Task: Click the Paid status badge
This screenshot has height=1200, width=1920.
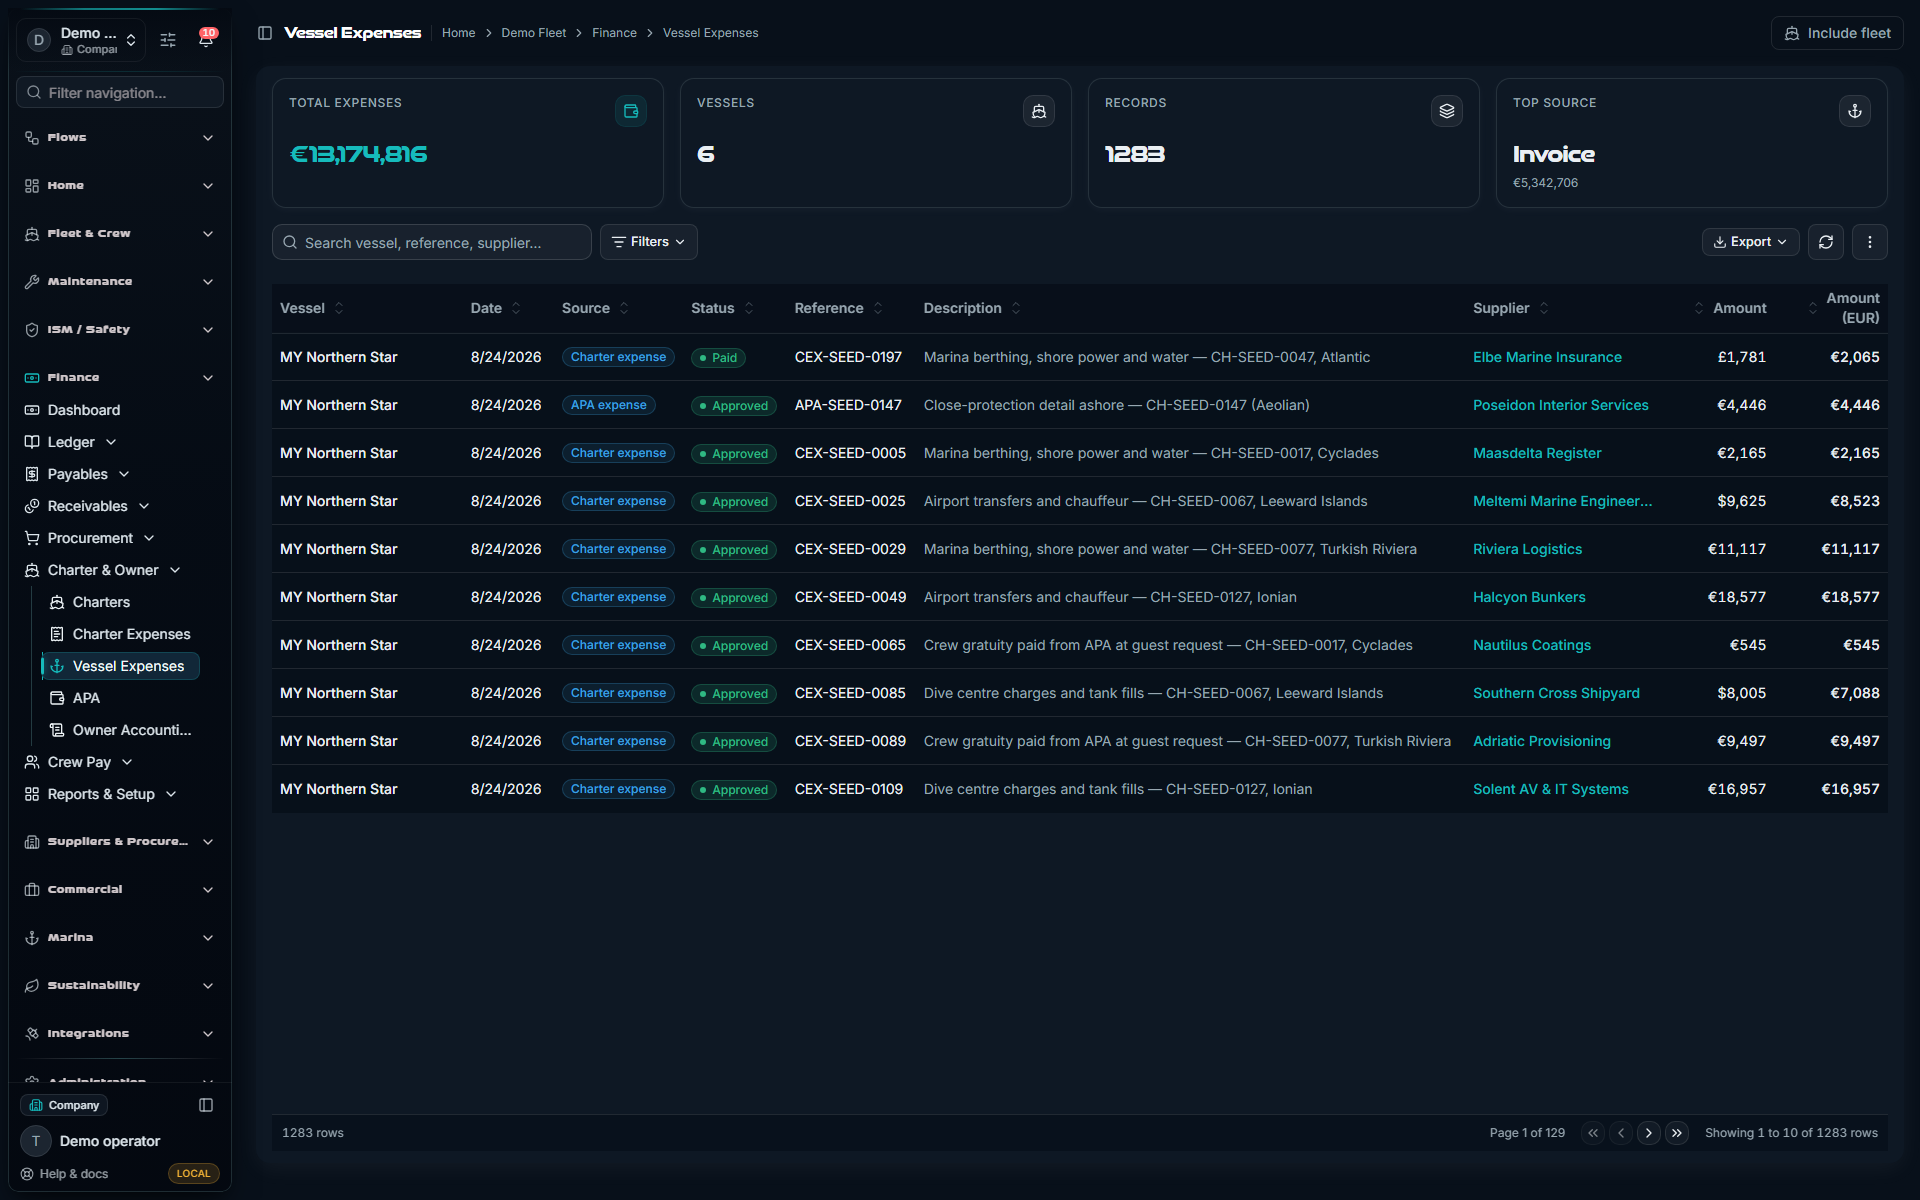Action: tap(718, 358)
